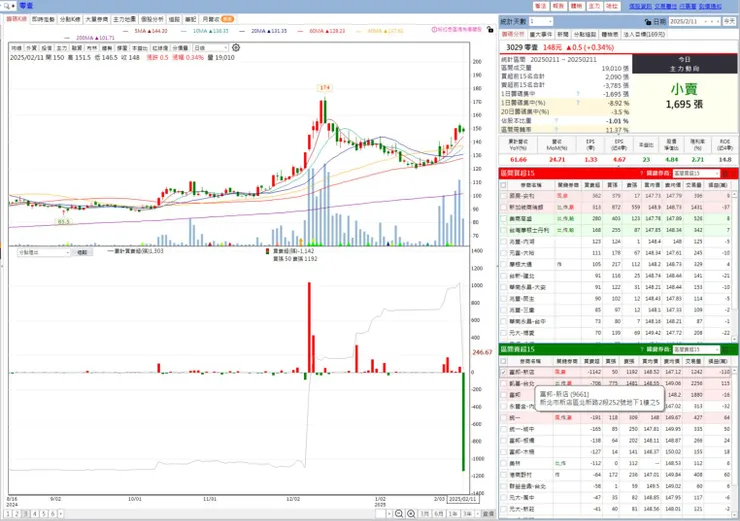
Task: Click the 今天 button
Action: tap(729, 22)
